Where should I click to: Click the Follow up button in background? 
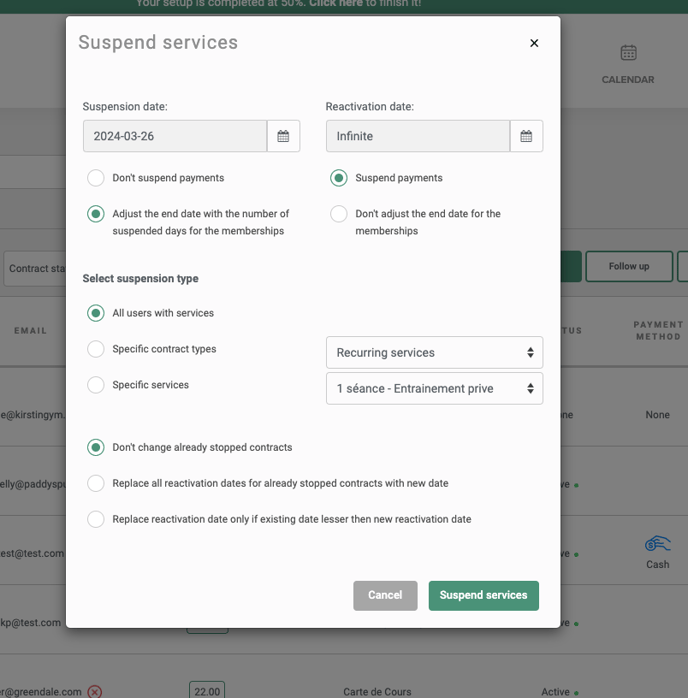point(629,266)
